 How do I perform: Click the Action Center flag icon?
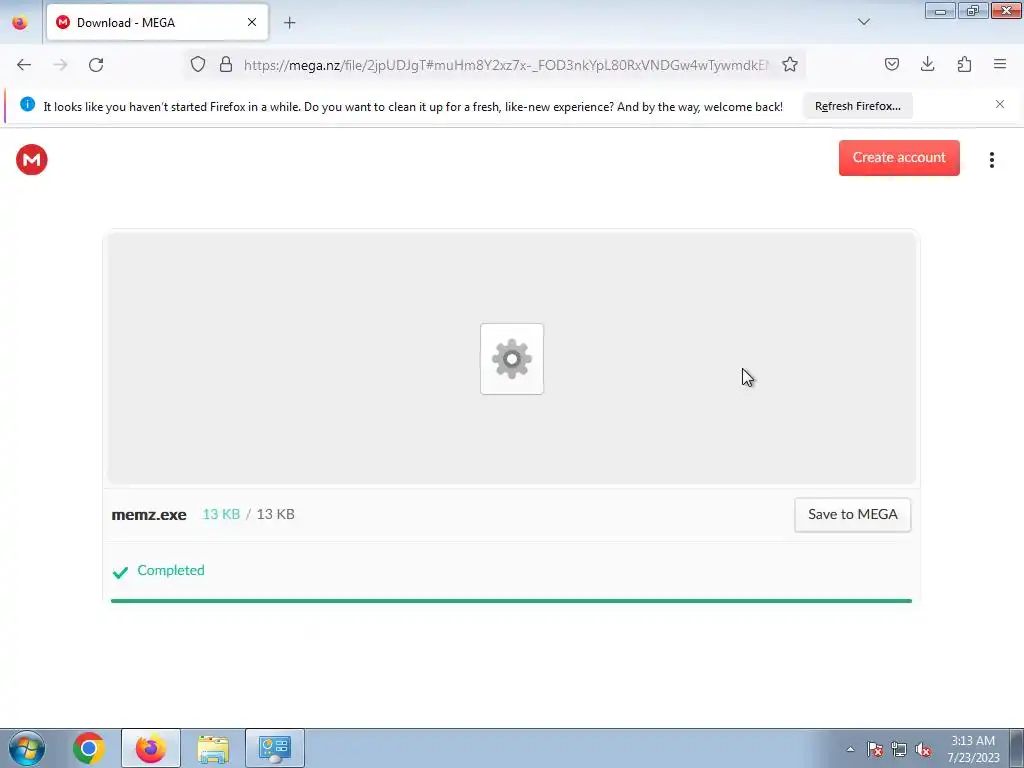pyautogui.click(x=875, y=749)
